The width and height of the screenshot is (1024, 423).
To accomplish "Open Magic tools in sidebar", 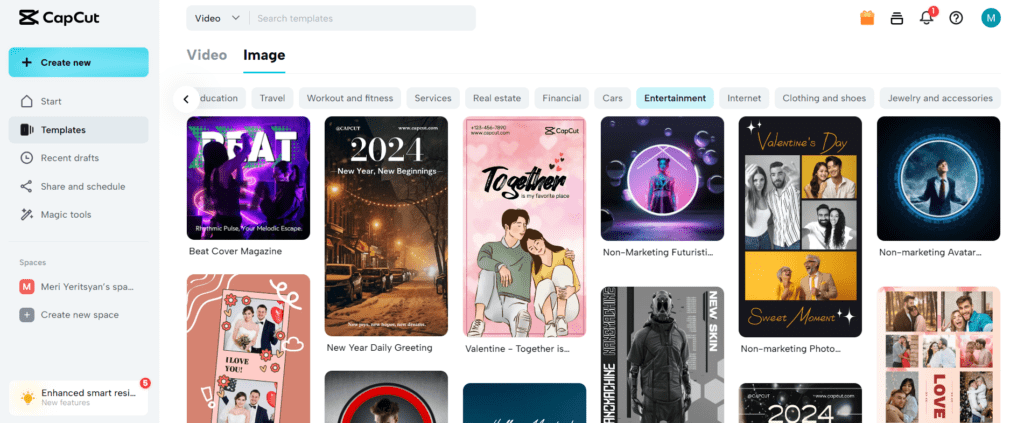I will click(78, 215).
